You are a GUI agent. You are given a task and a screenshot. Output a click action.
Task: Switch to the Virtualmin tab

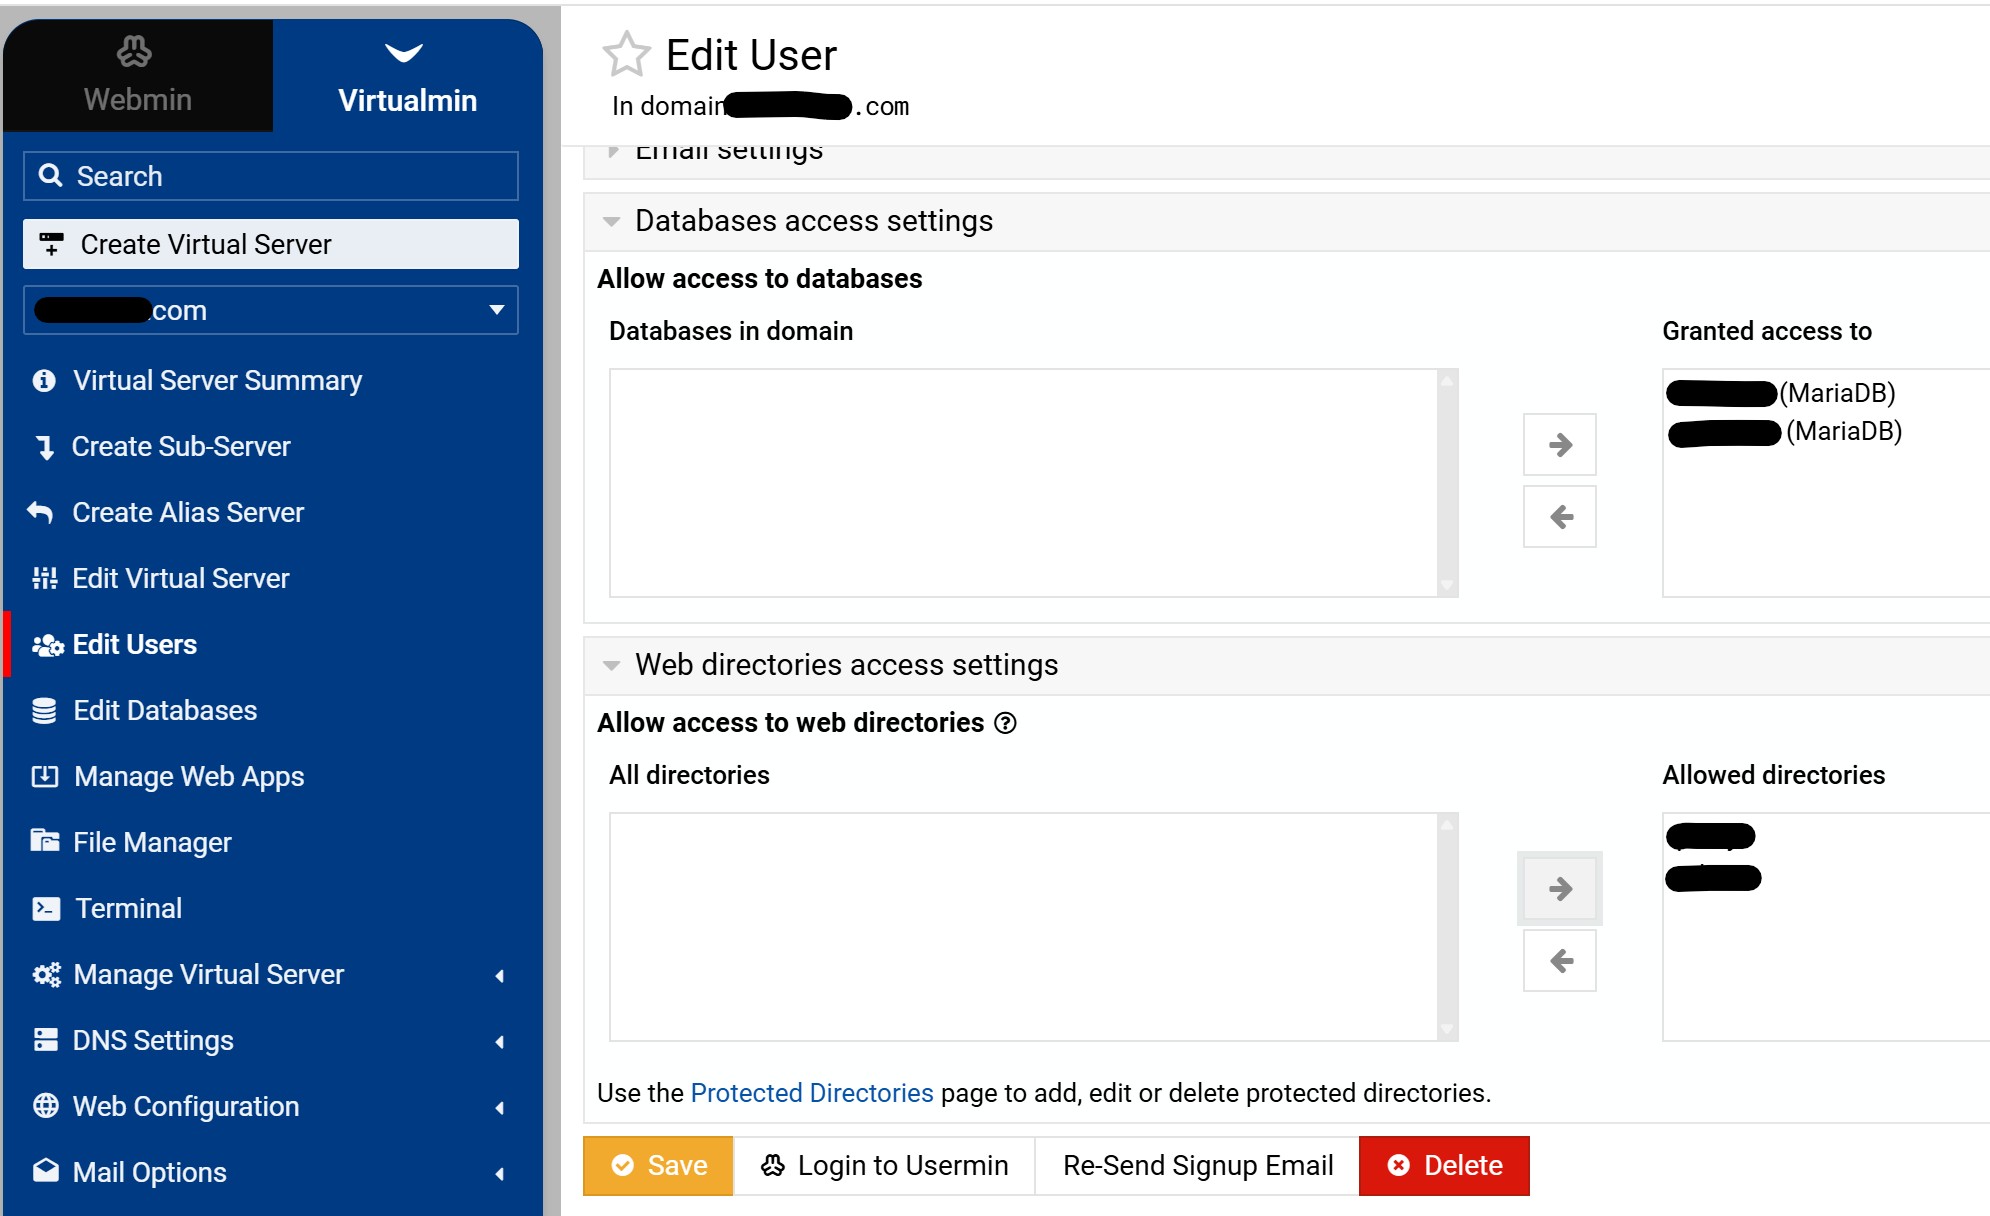coord(407,75)
